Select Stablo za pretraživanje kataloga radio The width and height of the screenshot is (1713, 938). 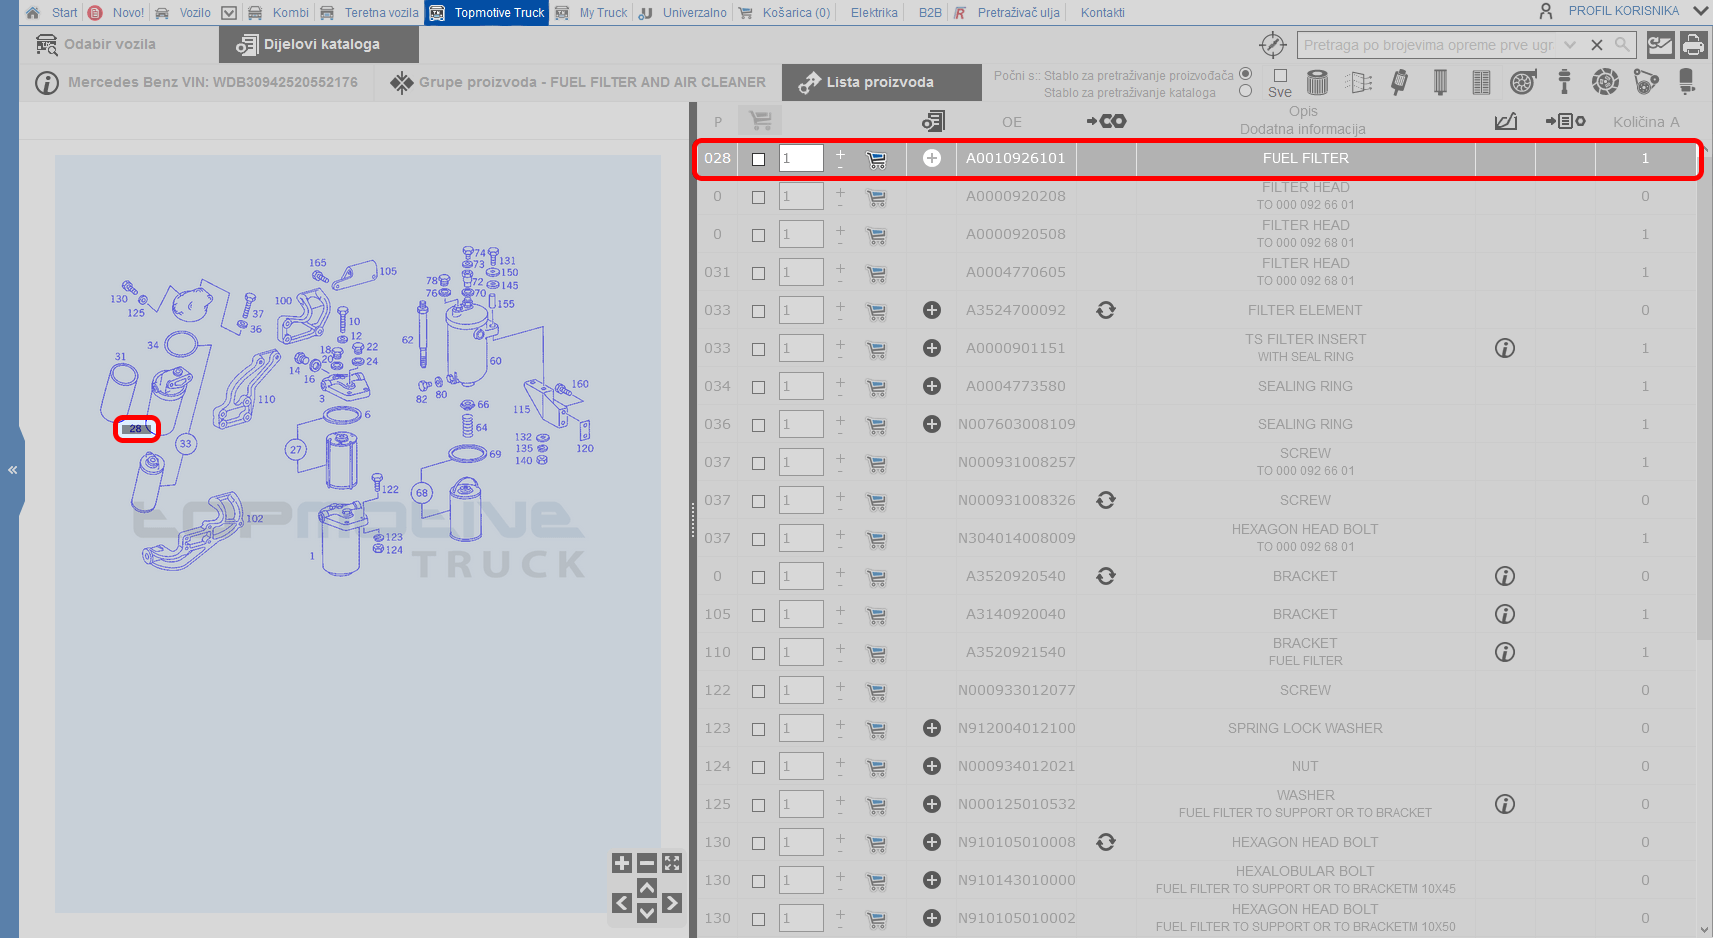tap(1245, 91)
